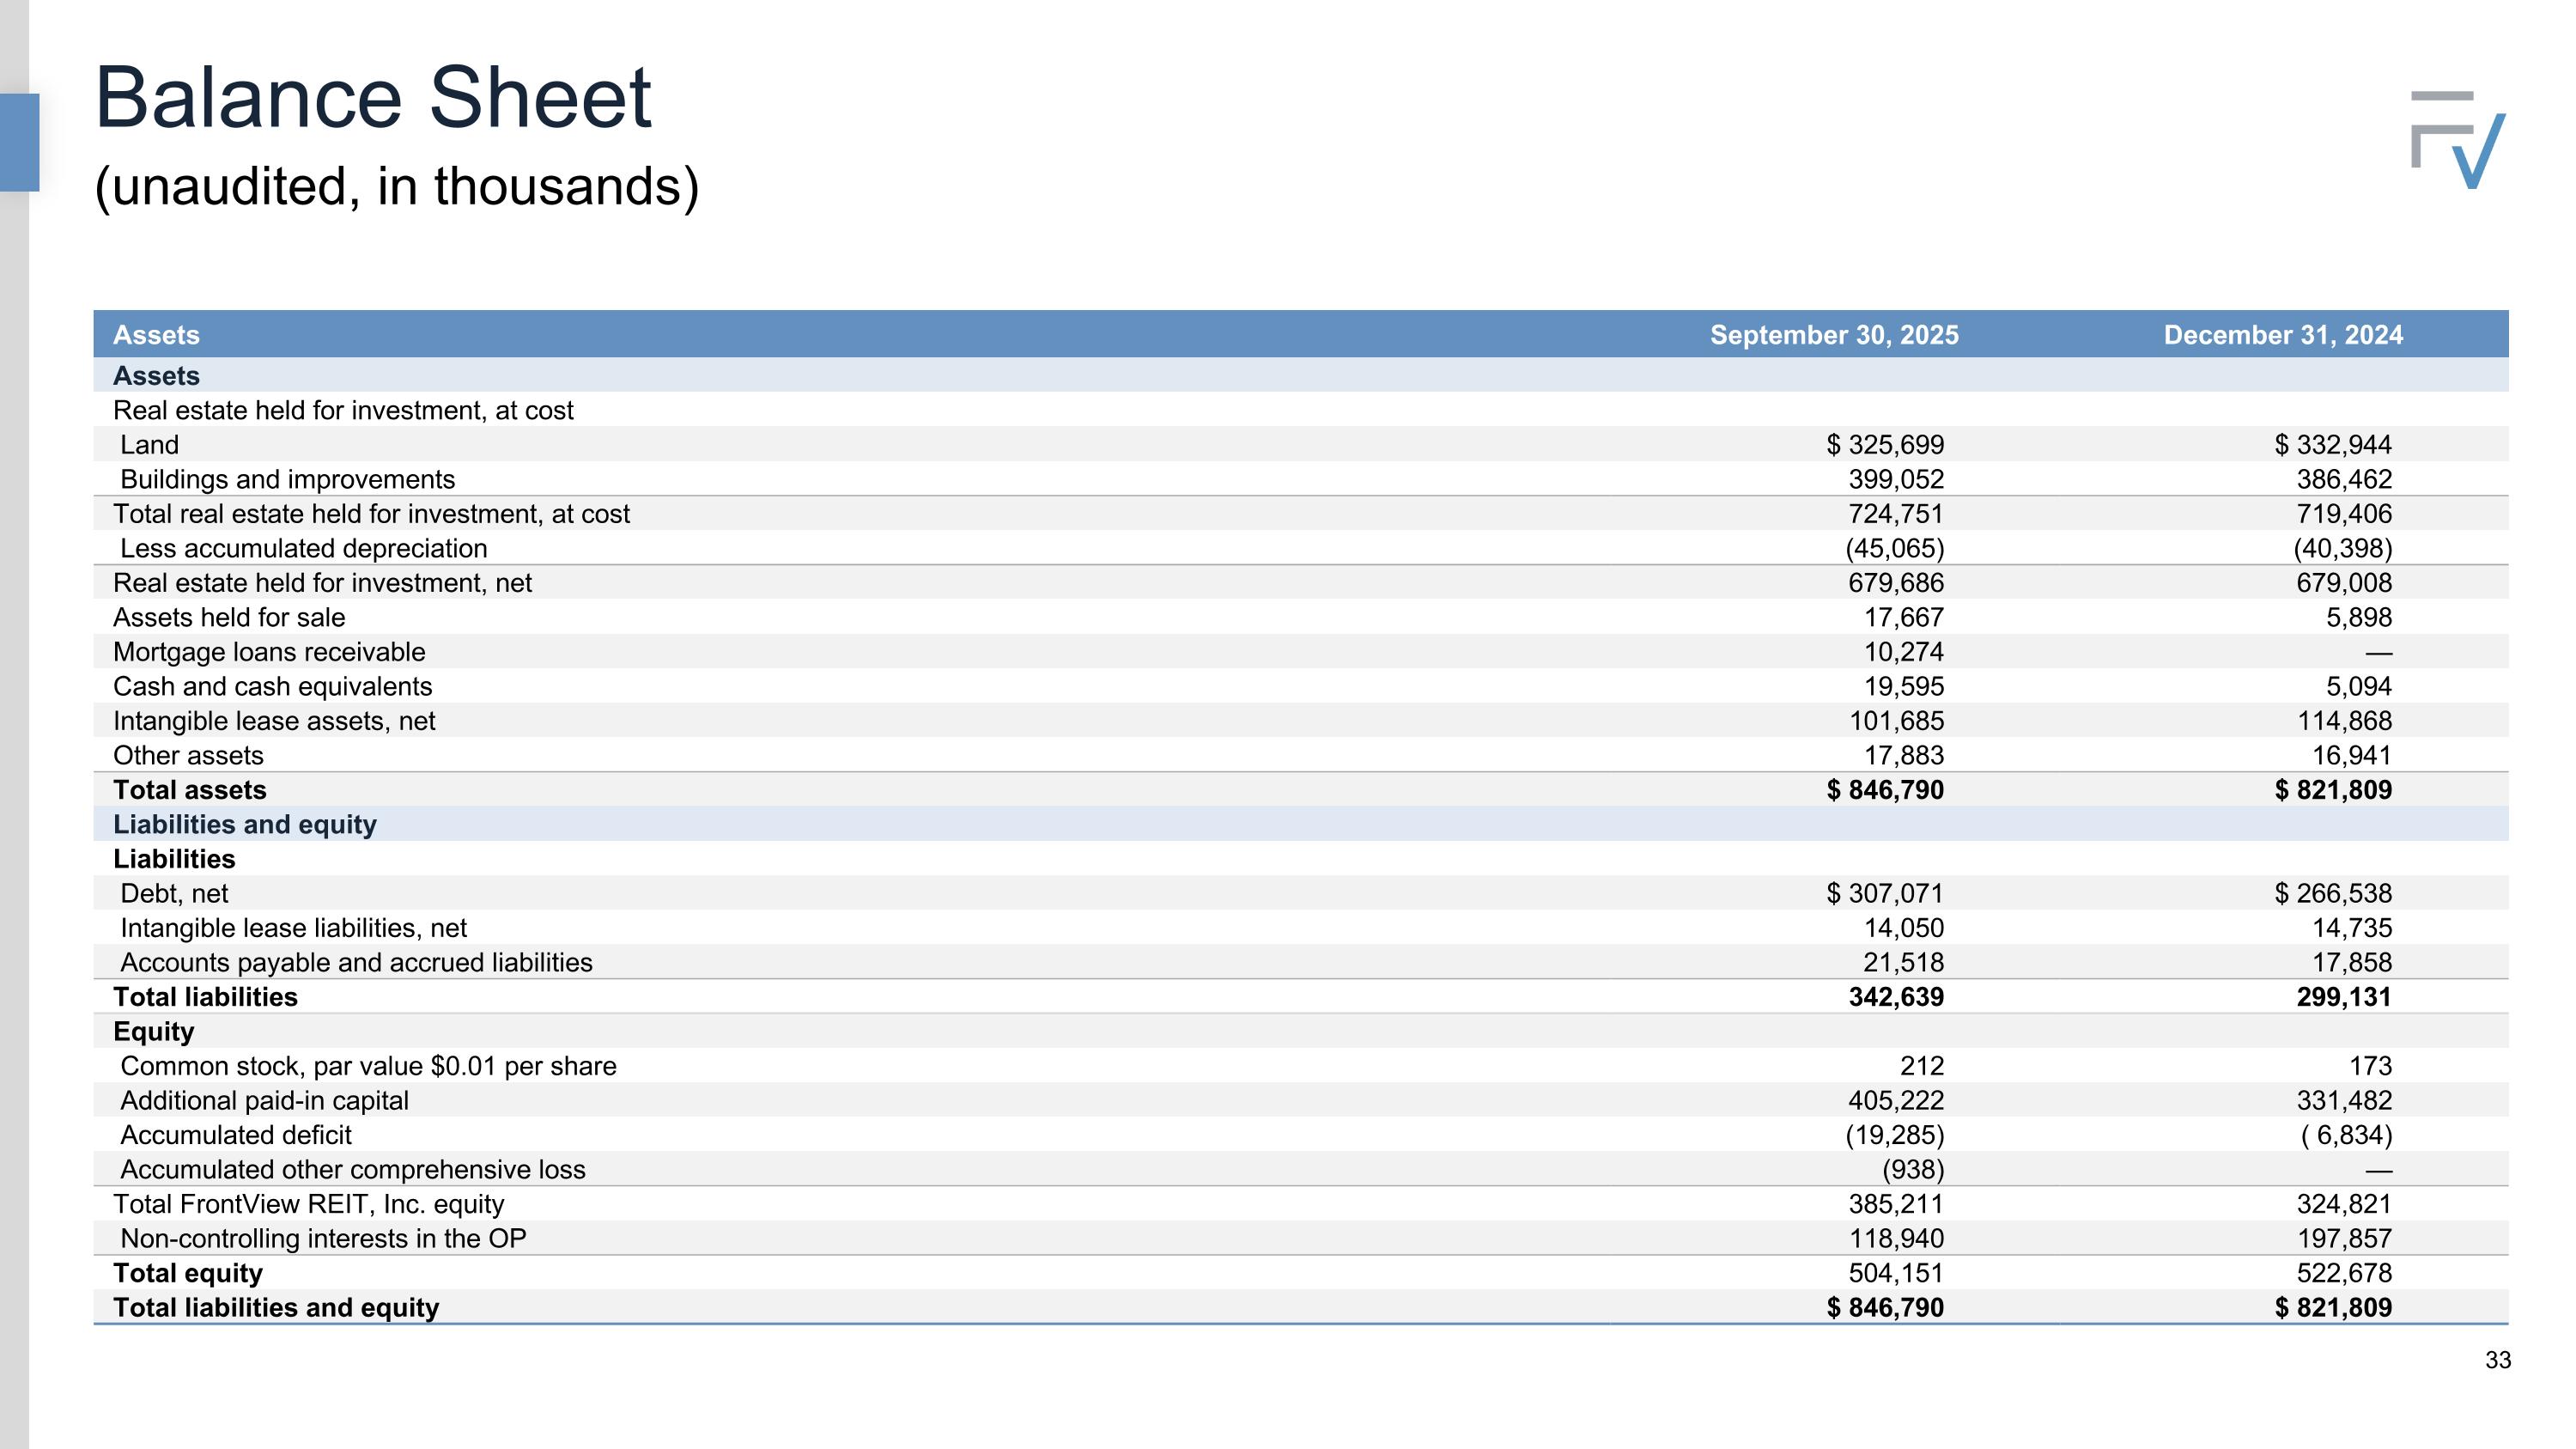Click the FrontView logo in top-right corner
This screenshot has height=1449, width=2576.
coord(2457,140)
